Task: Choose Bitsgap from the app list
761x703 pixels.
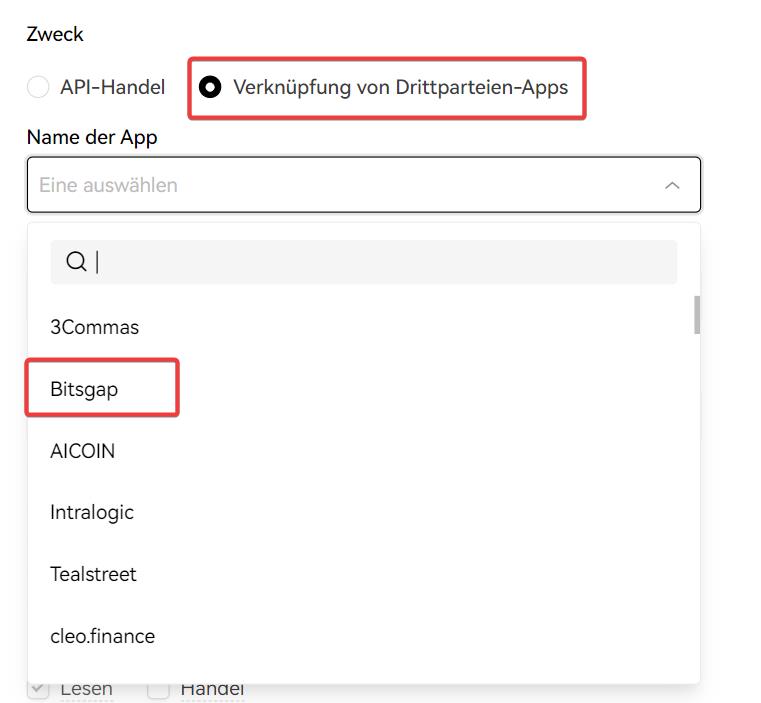Action: pos(84,389)
